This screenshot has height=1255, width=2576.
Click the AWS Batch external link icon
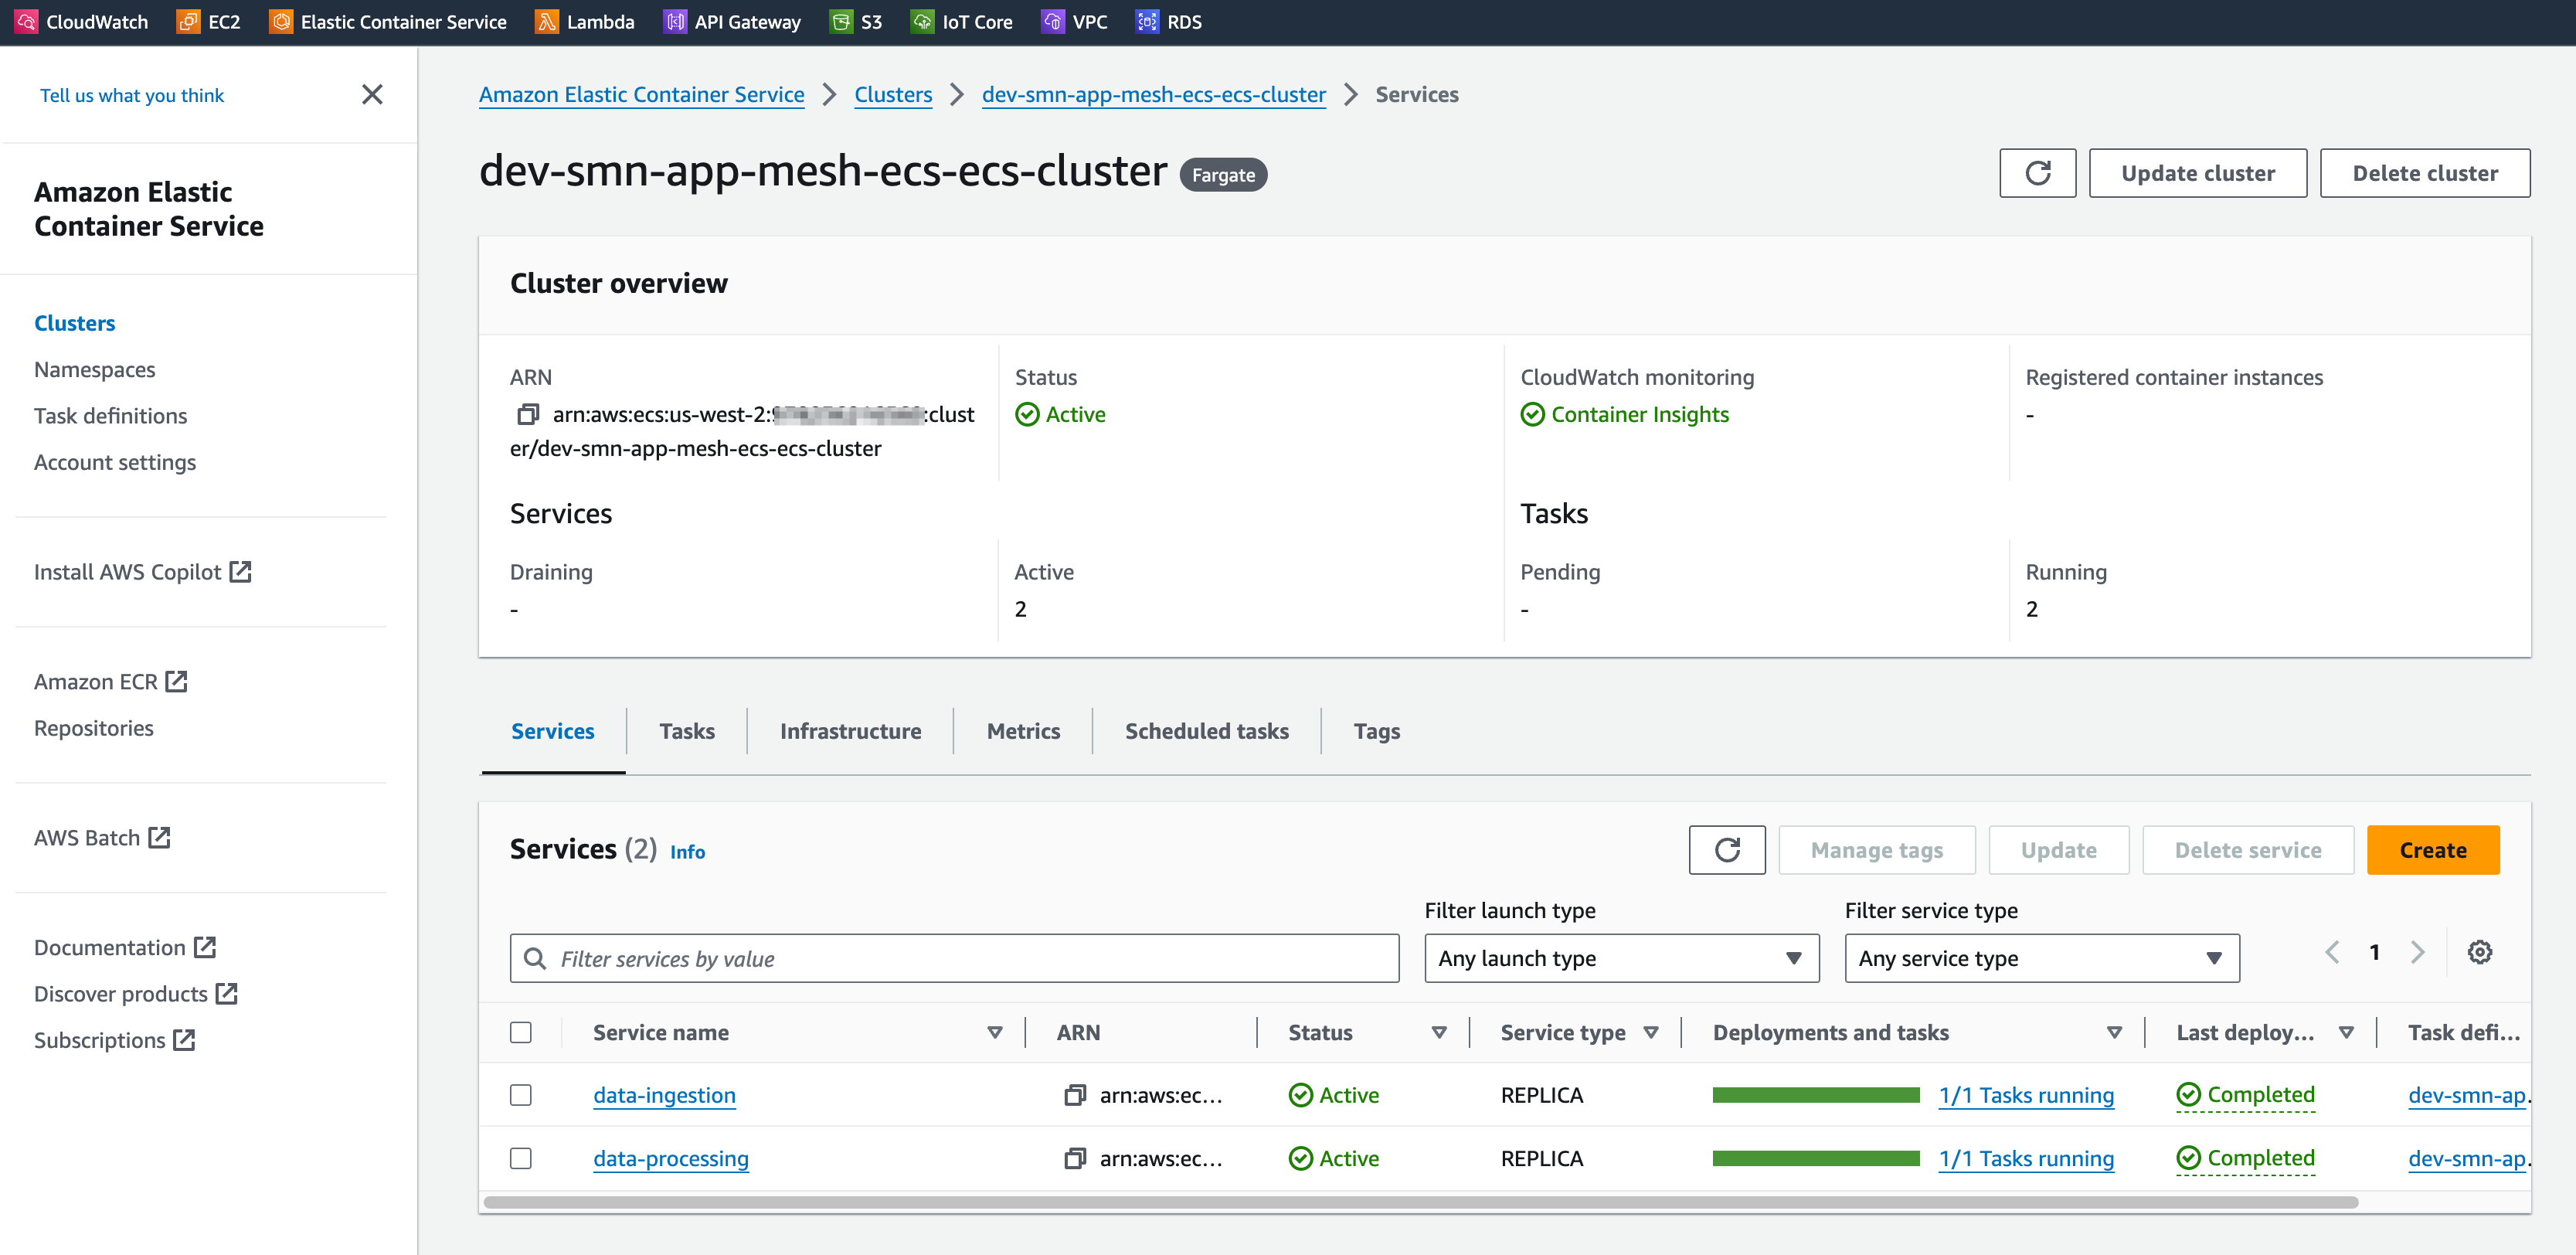point(159,838)
